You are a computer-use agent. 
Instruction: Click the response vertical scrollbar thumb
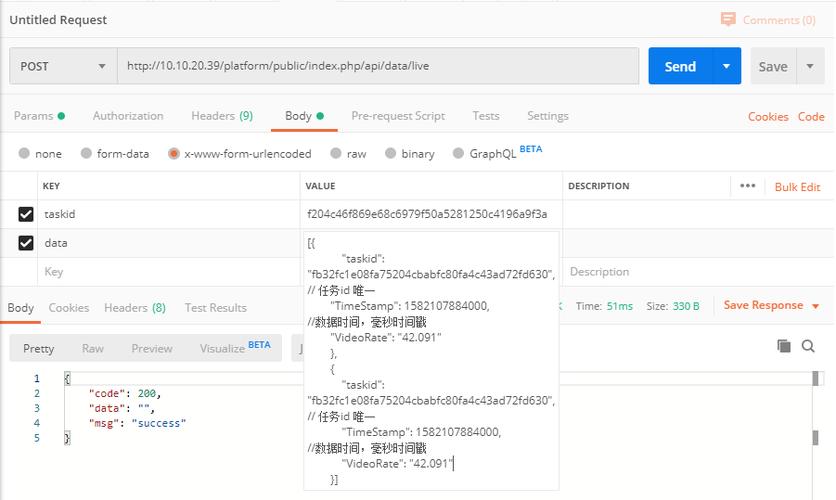[815, 378]
